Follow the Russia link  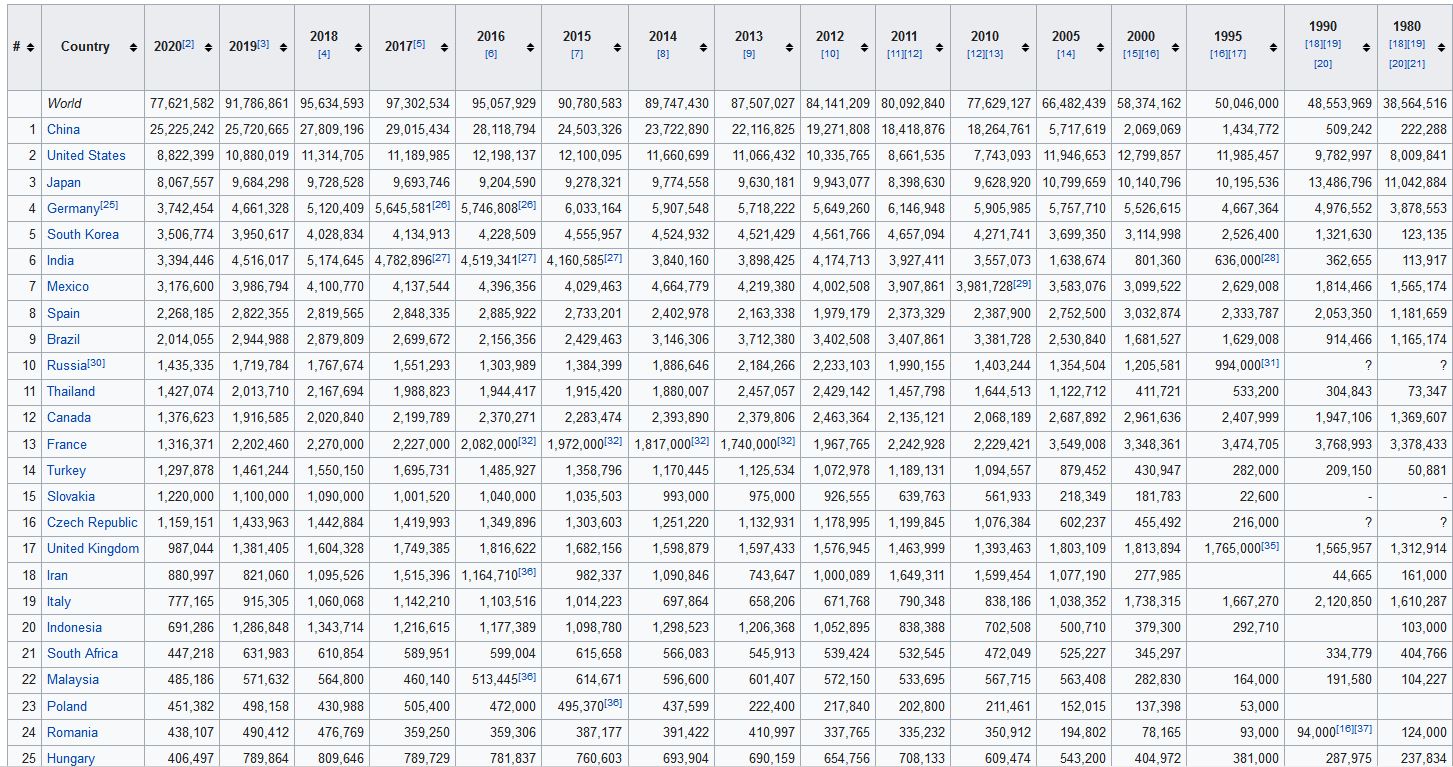pos(67,365)
